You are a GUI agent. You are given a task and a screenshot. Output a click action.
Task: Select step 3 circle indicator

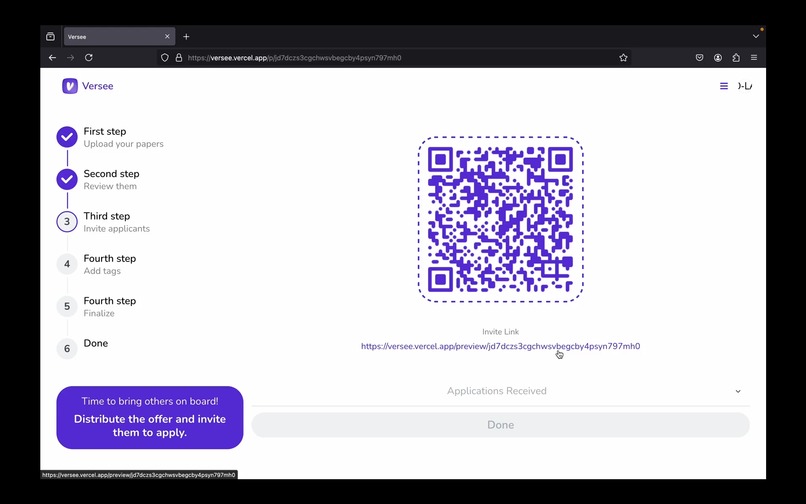67,222
